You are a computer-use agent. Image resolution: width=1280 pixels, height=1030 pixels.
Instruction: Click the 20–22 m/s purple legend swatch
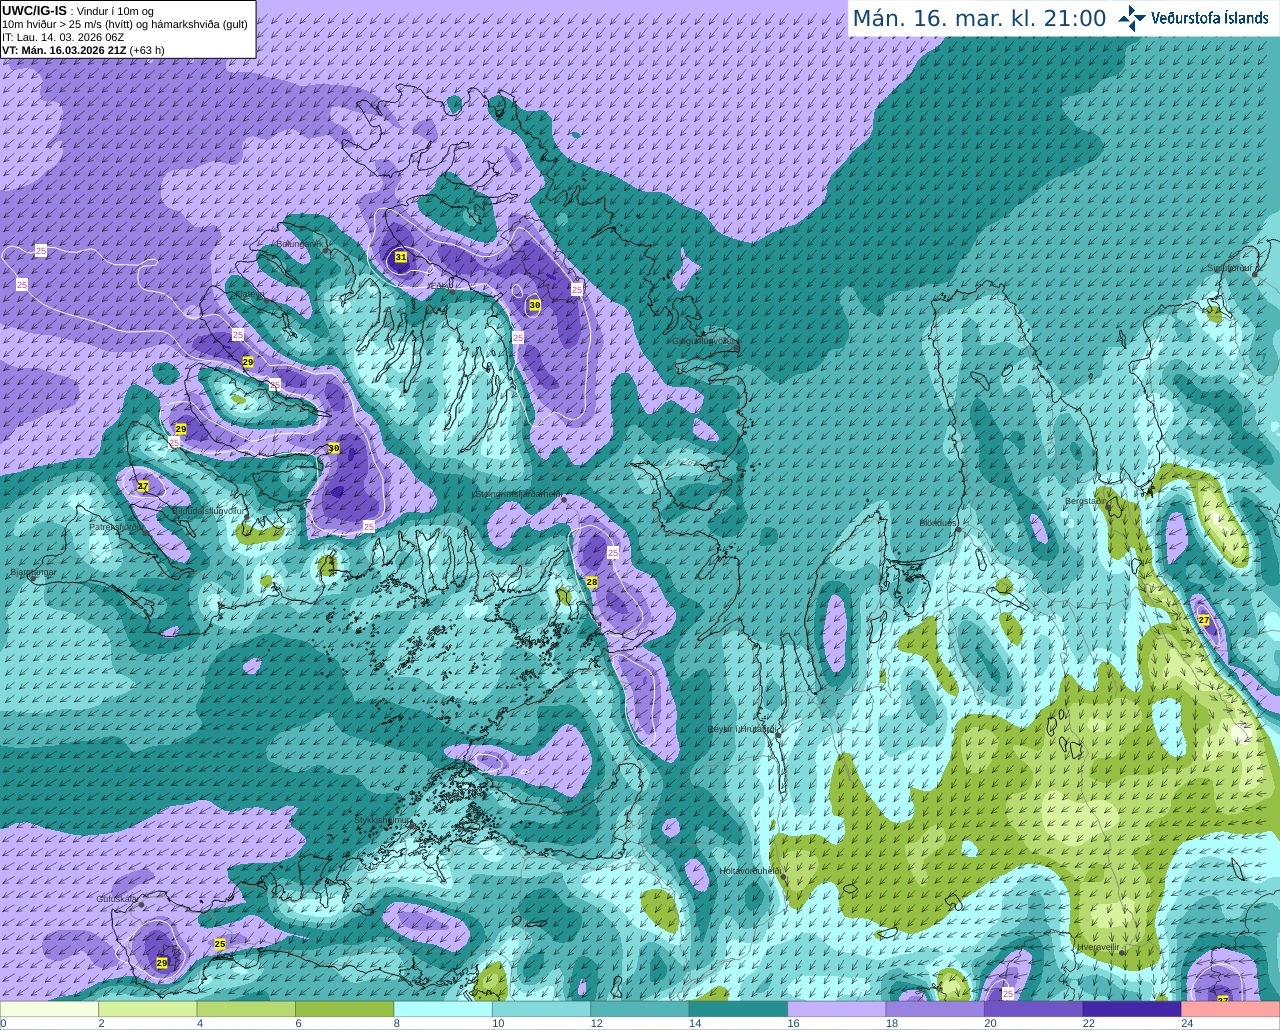[x=1034, y=1009]
